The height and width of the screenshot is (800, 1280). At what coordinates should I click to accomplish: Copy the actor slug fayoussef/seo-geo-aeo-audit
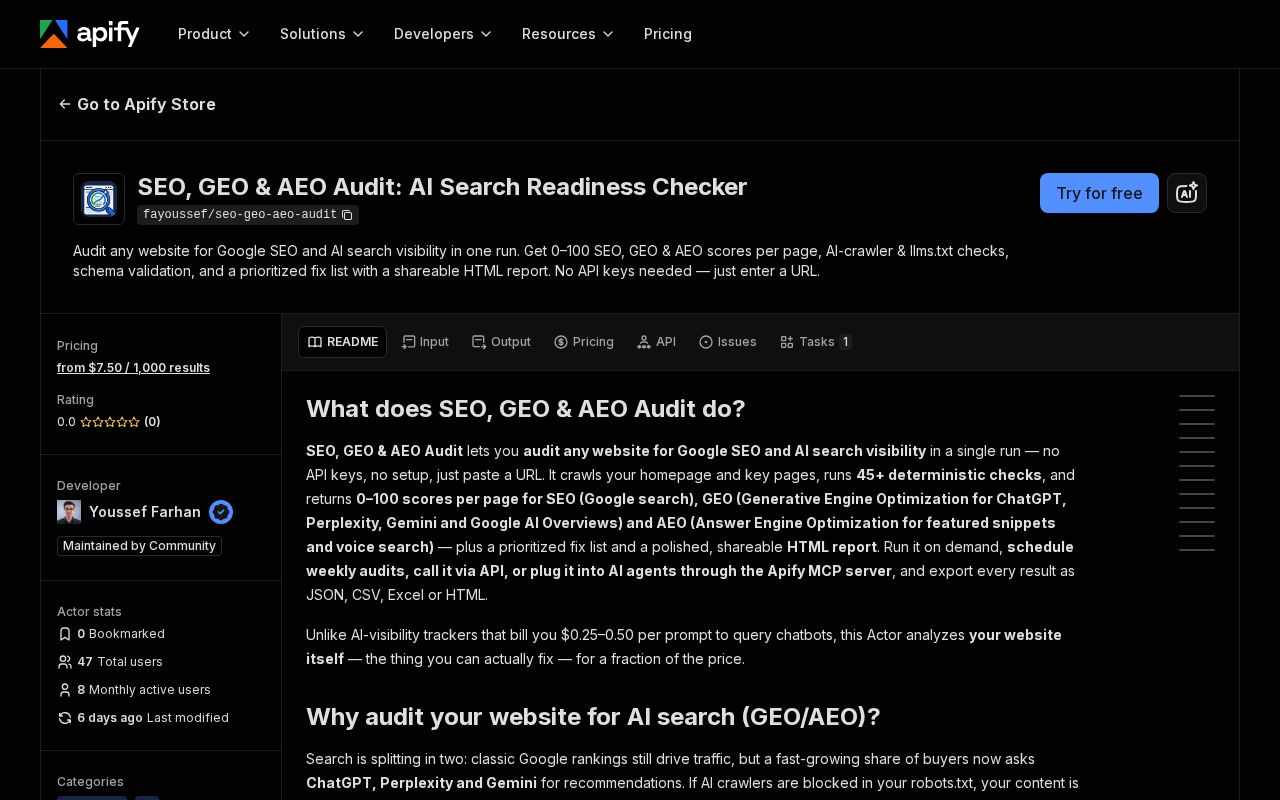tap(347, 215)
